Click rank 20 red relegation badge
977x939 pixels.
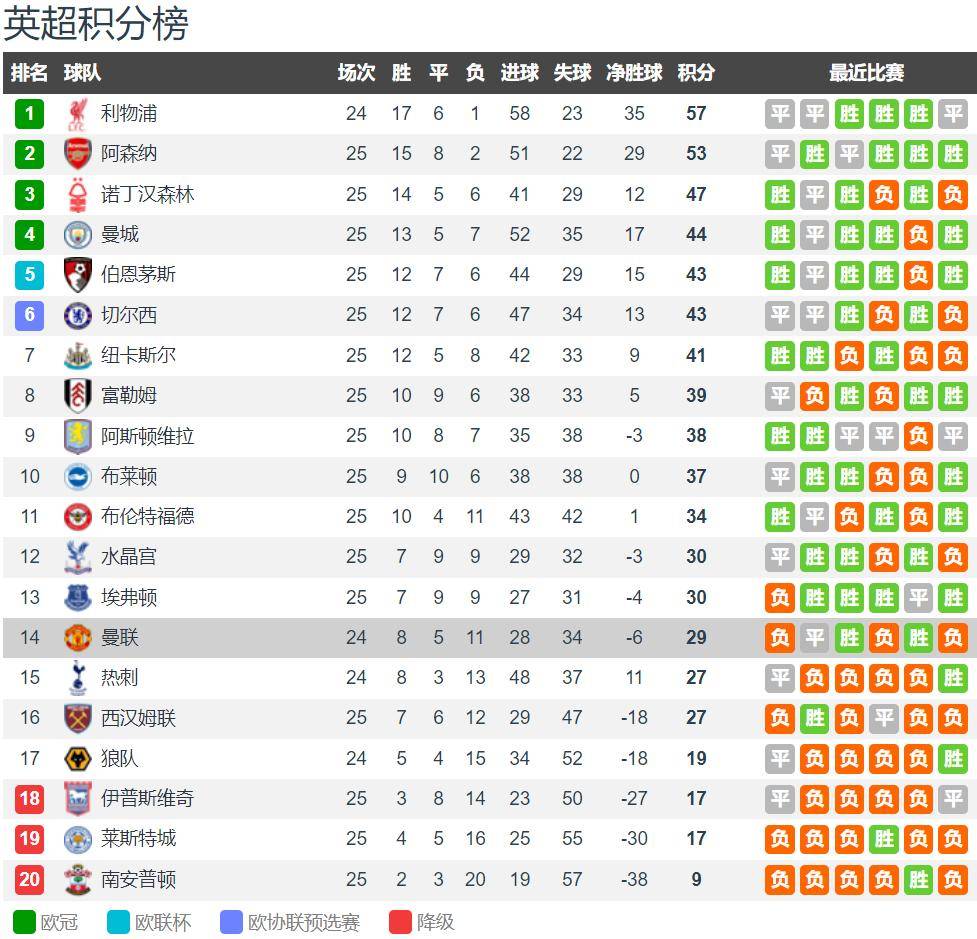29,879
